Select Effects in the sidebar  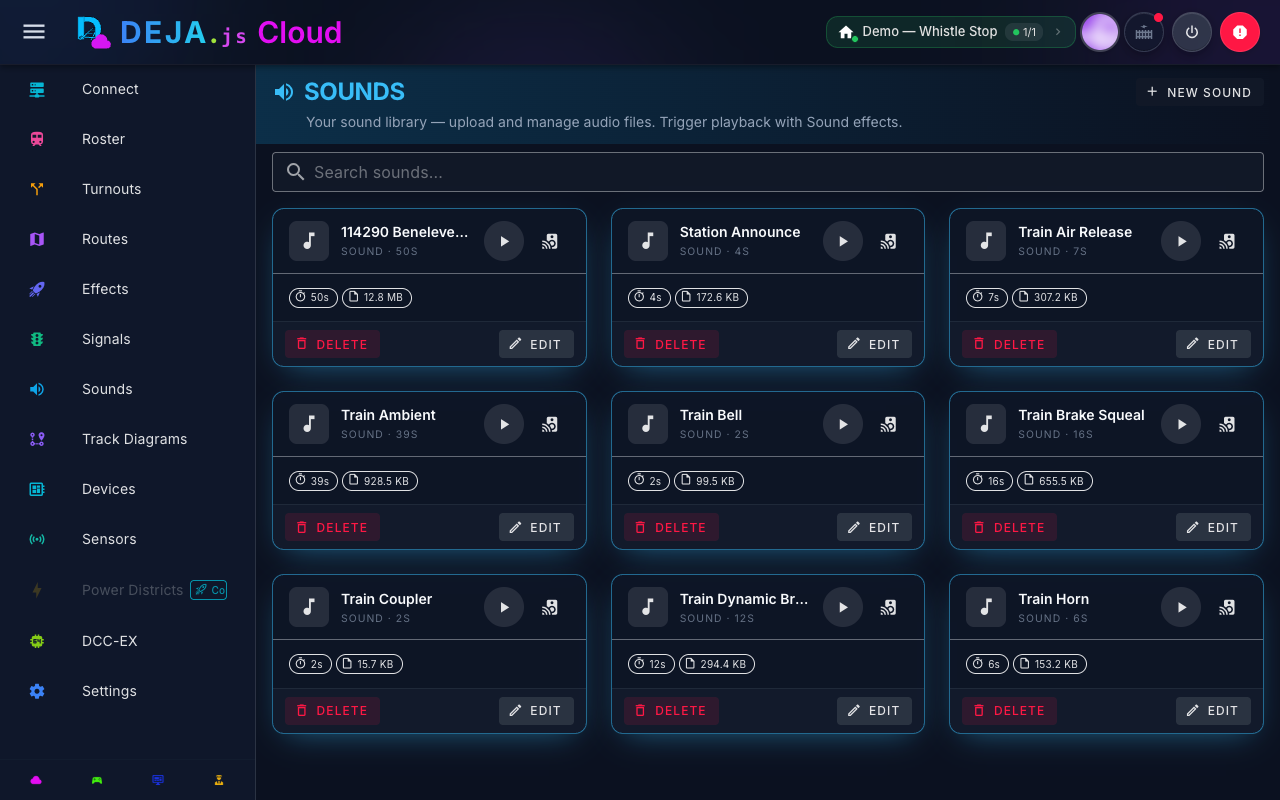[x=128, y=289]
